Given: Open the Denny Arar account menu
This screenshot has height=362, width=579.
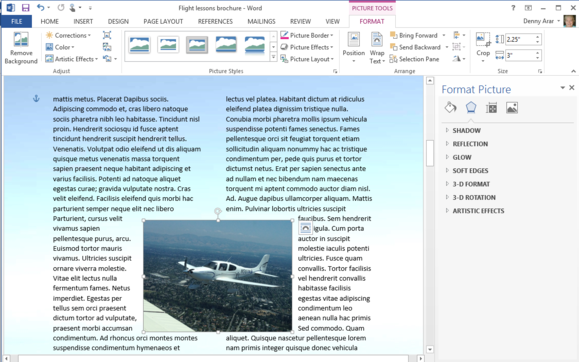Looking at the screenshot, I should click(x=541, y=21).
